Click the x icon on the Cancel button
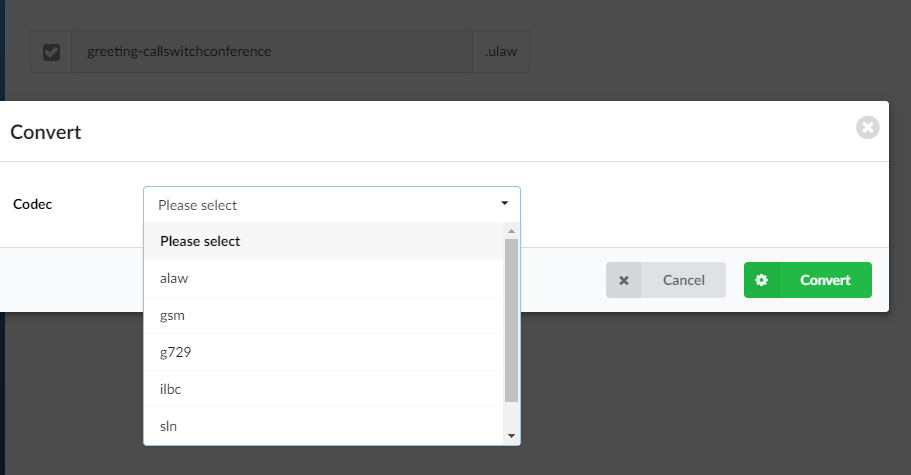911x475 pixels. click(x=624, y=280)
